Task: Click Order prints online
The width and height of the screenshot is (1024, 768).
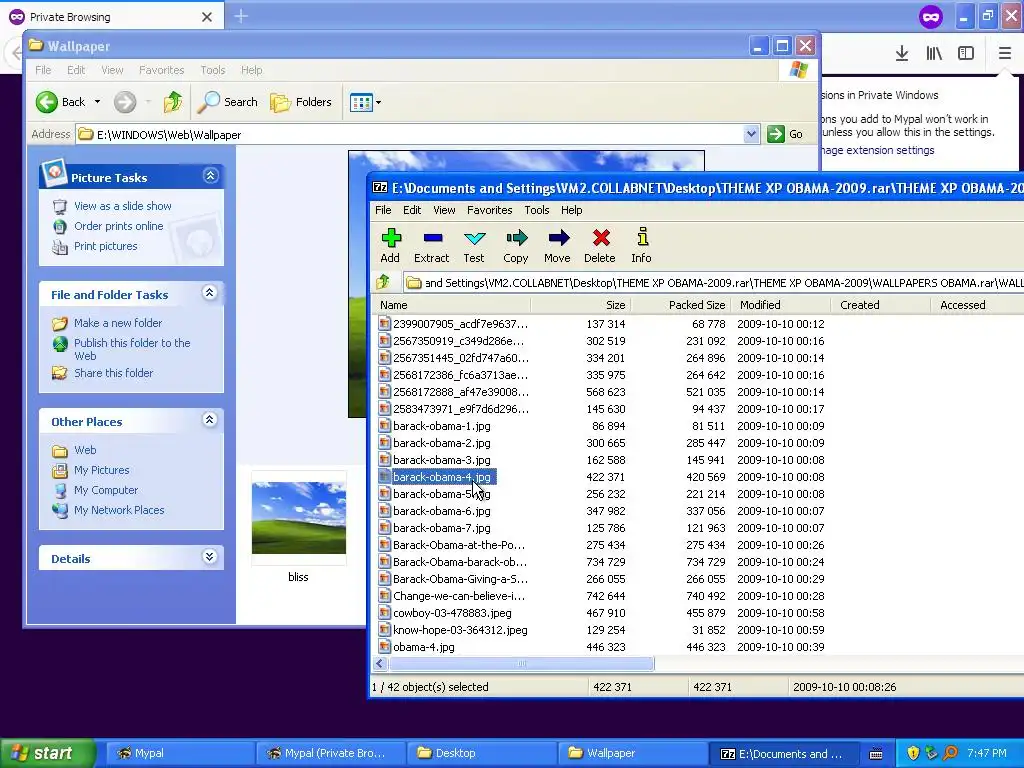Action: [119, 226]
